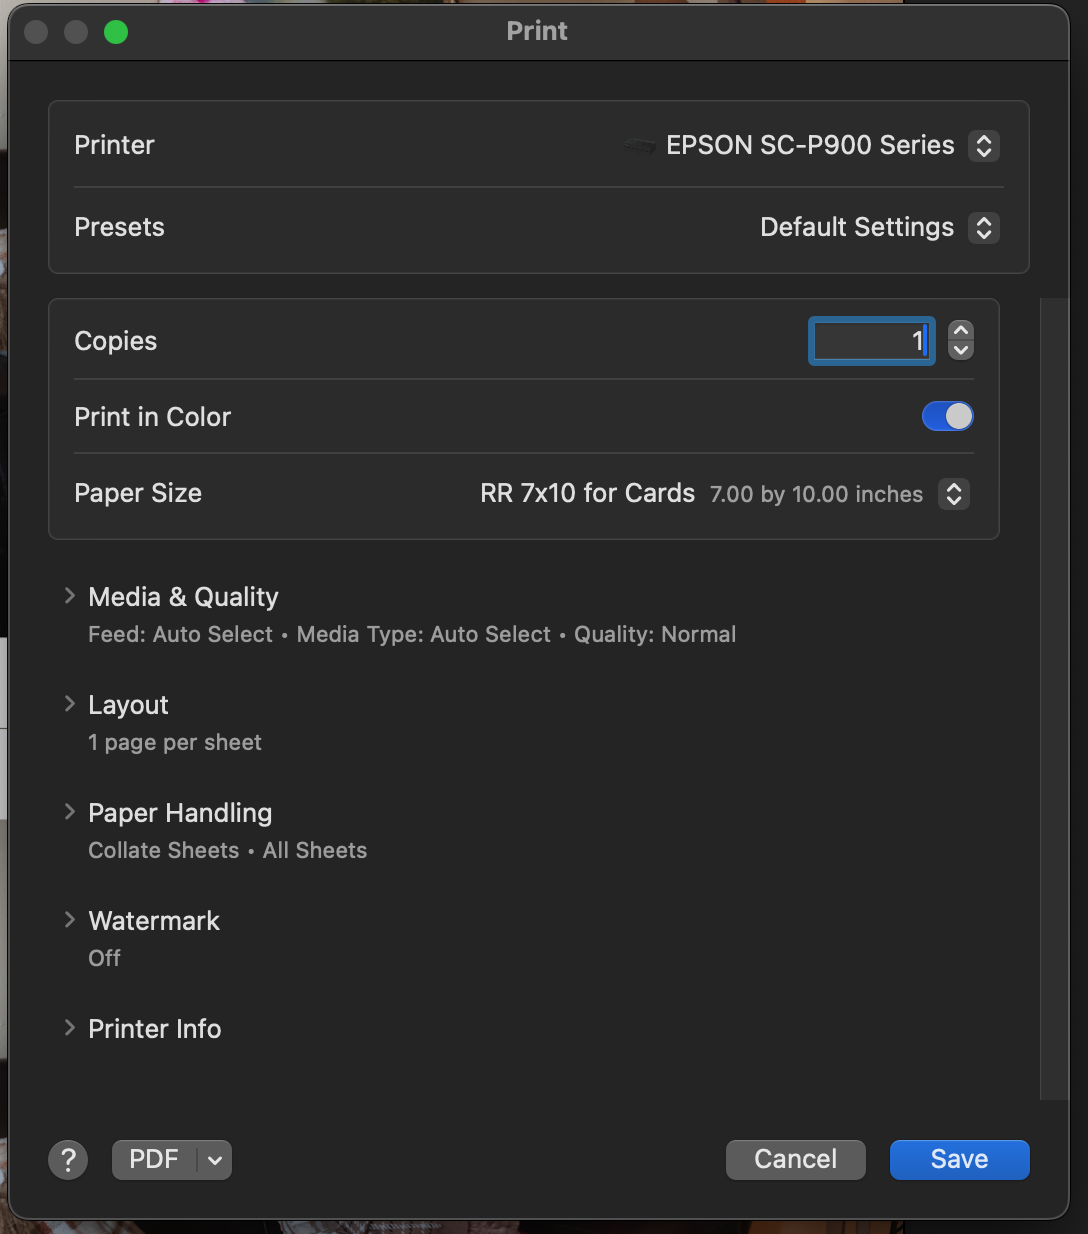Click the EPSON printer icon next to printer name

640,146
